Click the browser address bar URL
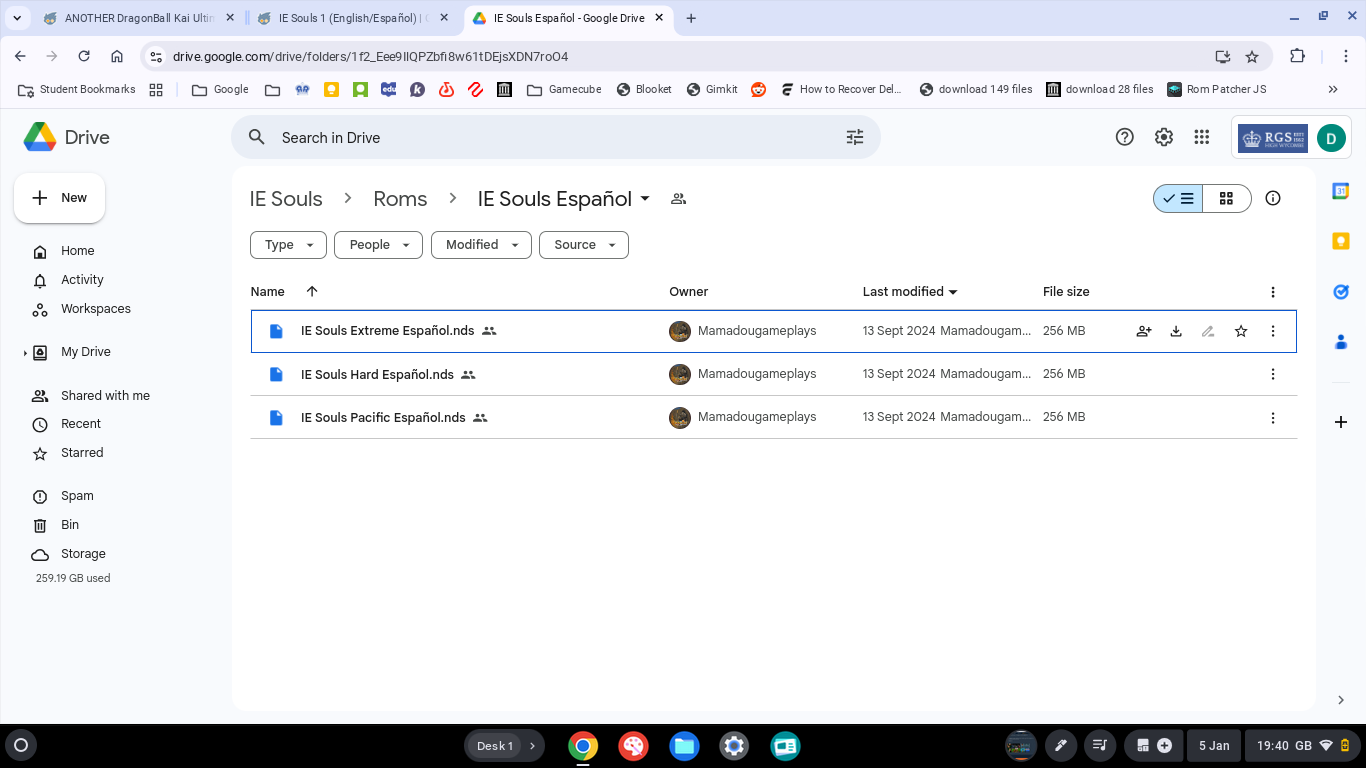Viewport: 1366px width, 768px height. click(x=370, y=57)
